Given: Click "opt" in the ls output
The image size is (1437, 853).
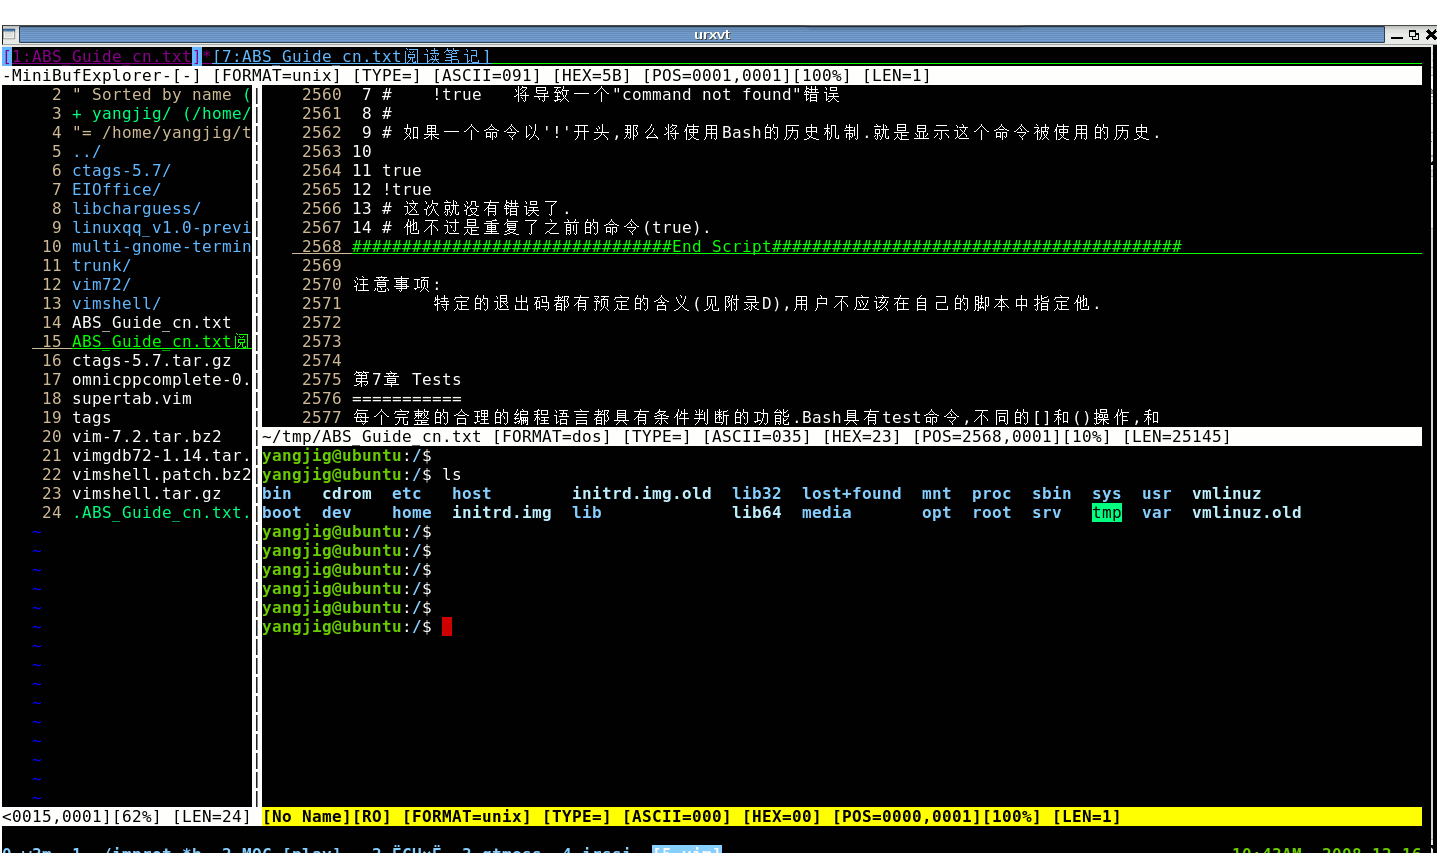Looking at the screenshot, I should click(937, 512).
